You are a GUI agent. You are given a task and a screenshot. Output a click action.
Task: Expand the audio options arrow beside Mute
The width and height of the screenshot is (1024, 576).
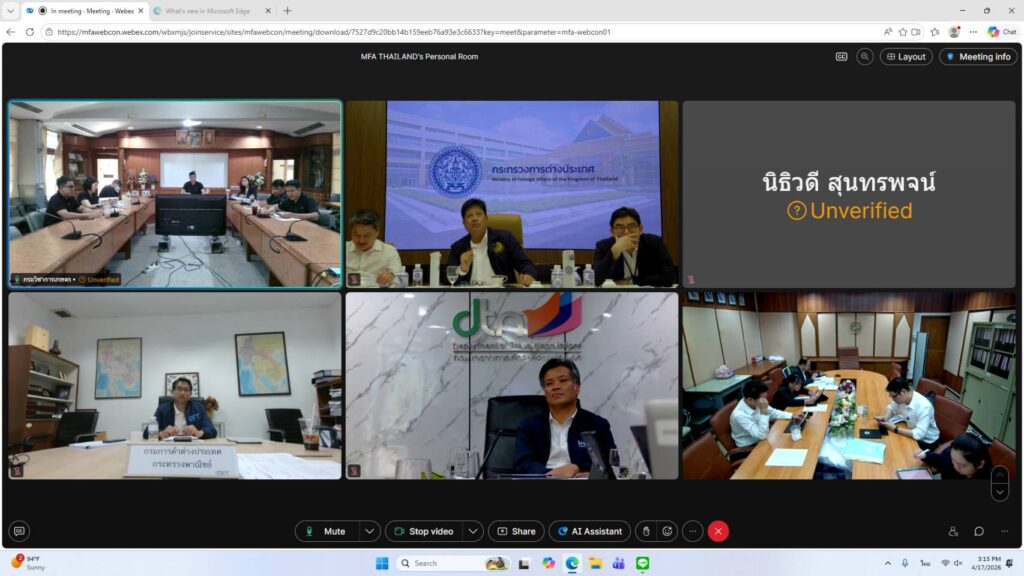pos(370,532)
